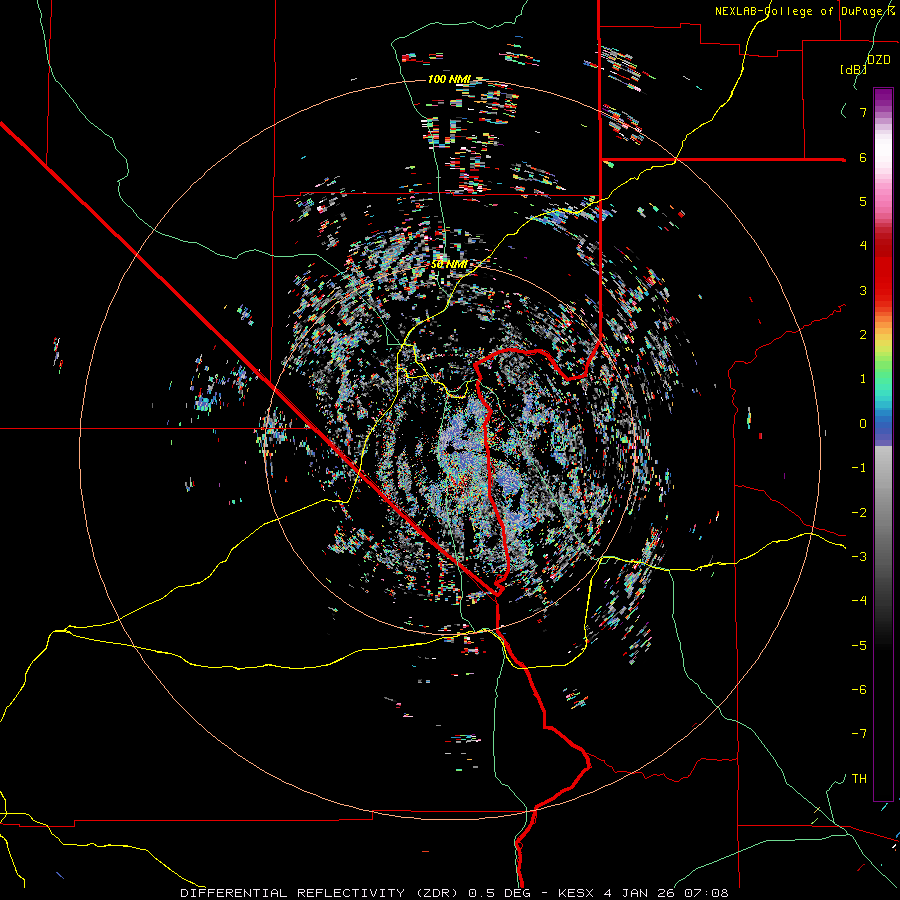Click the -4 dB scale label

[859, 601]
